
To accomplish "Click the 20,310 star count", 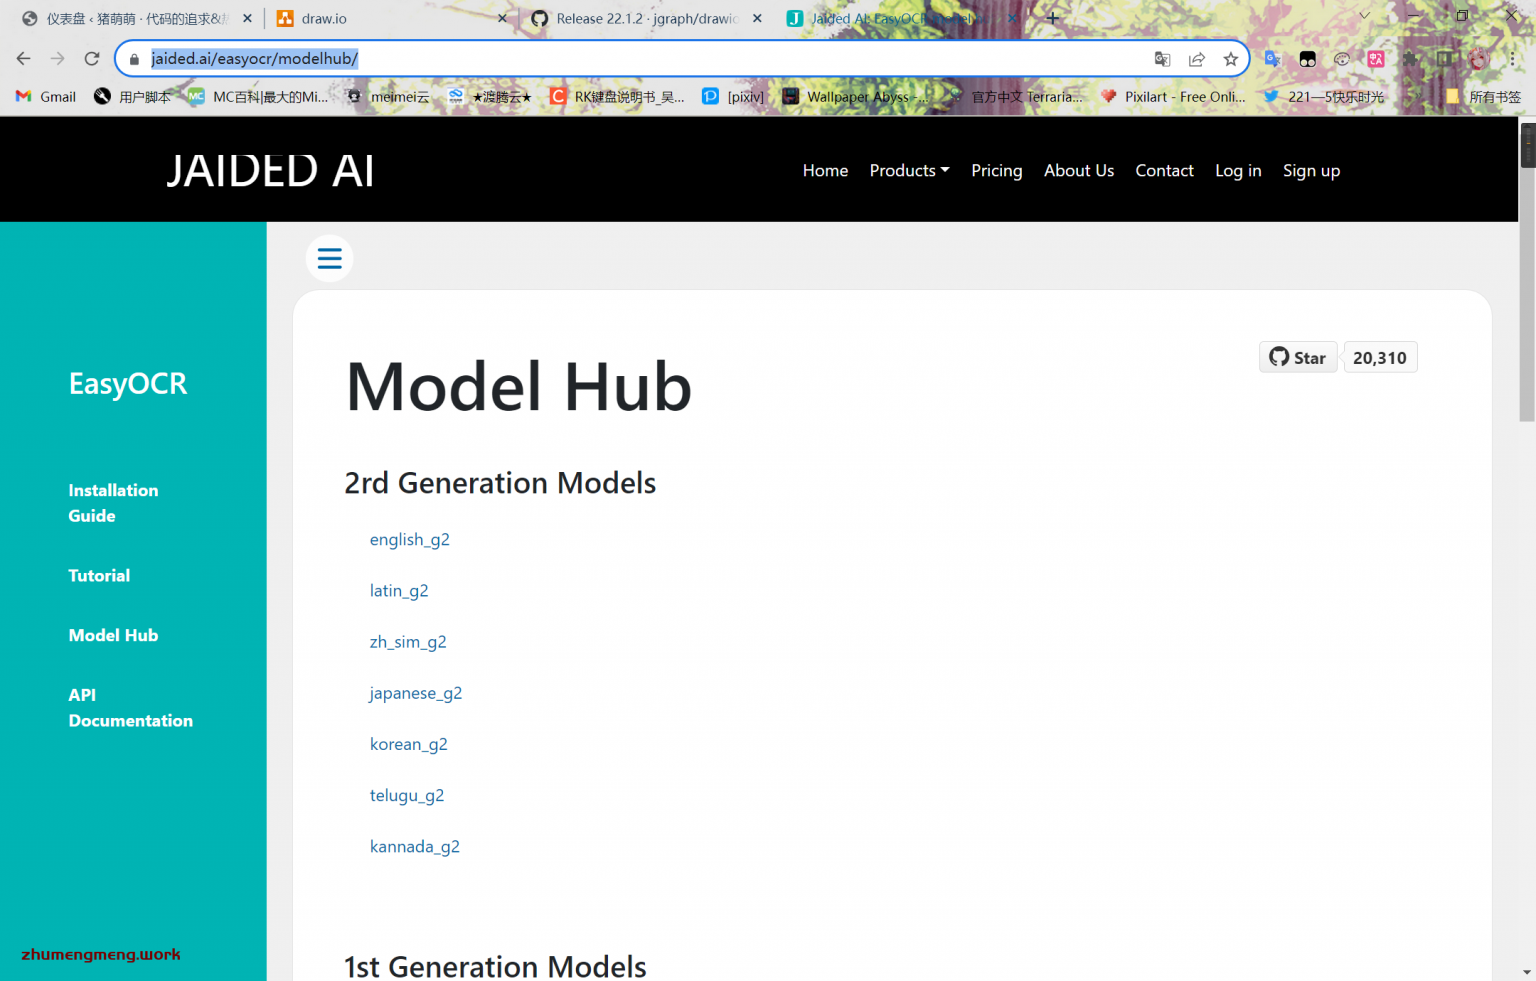I will (1380, 357).
